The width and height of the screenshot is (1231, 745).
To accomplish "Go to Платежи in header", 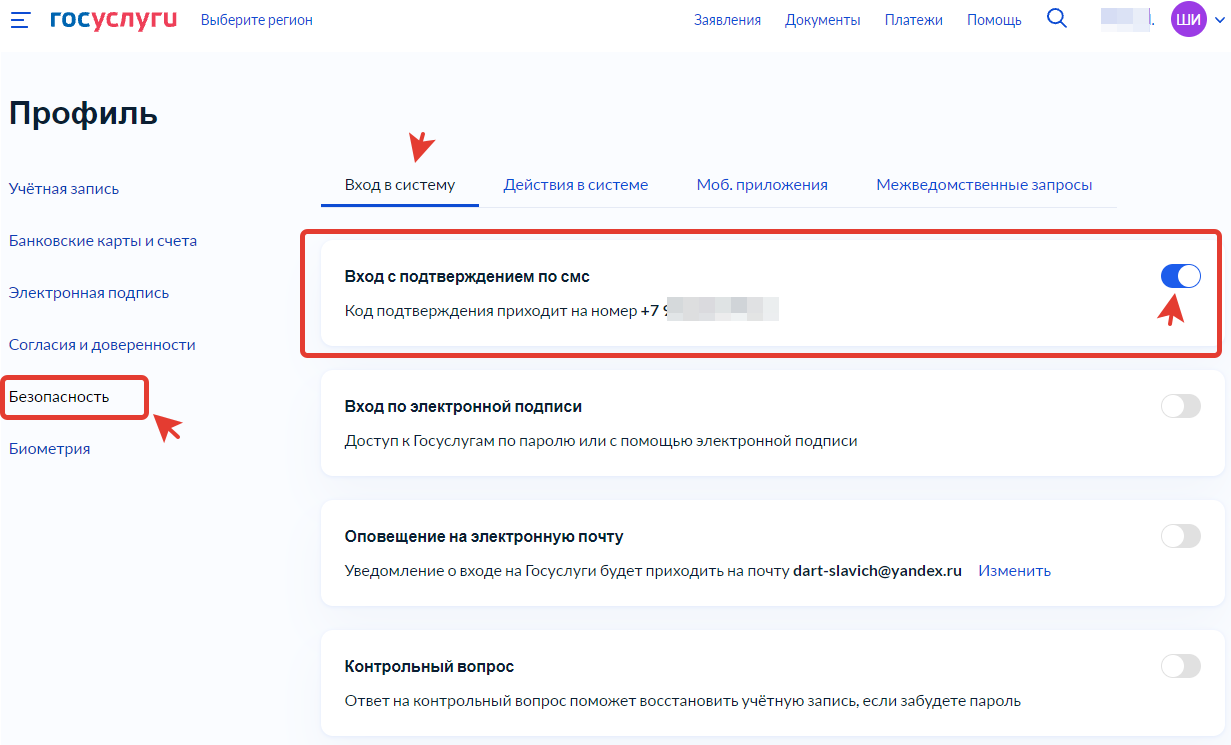I will point(913,20).
